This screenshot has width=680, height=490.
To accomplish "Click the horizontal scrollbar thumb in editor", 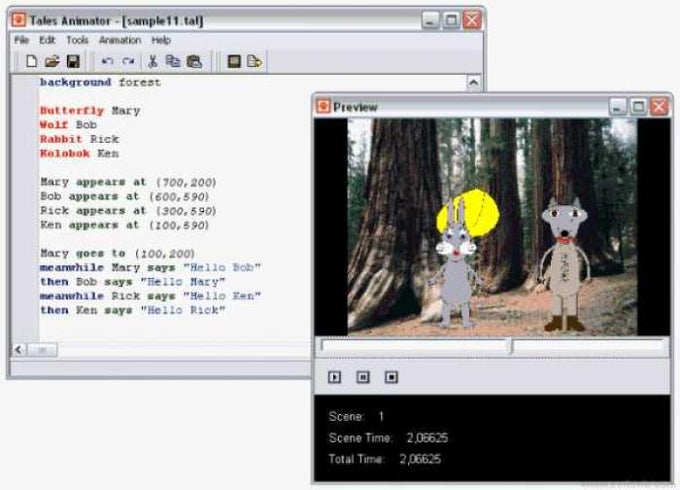I will 42,350.
